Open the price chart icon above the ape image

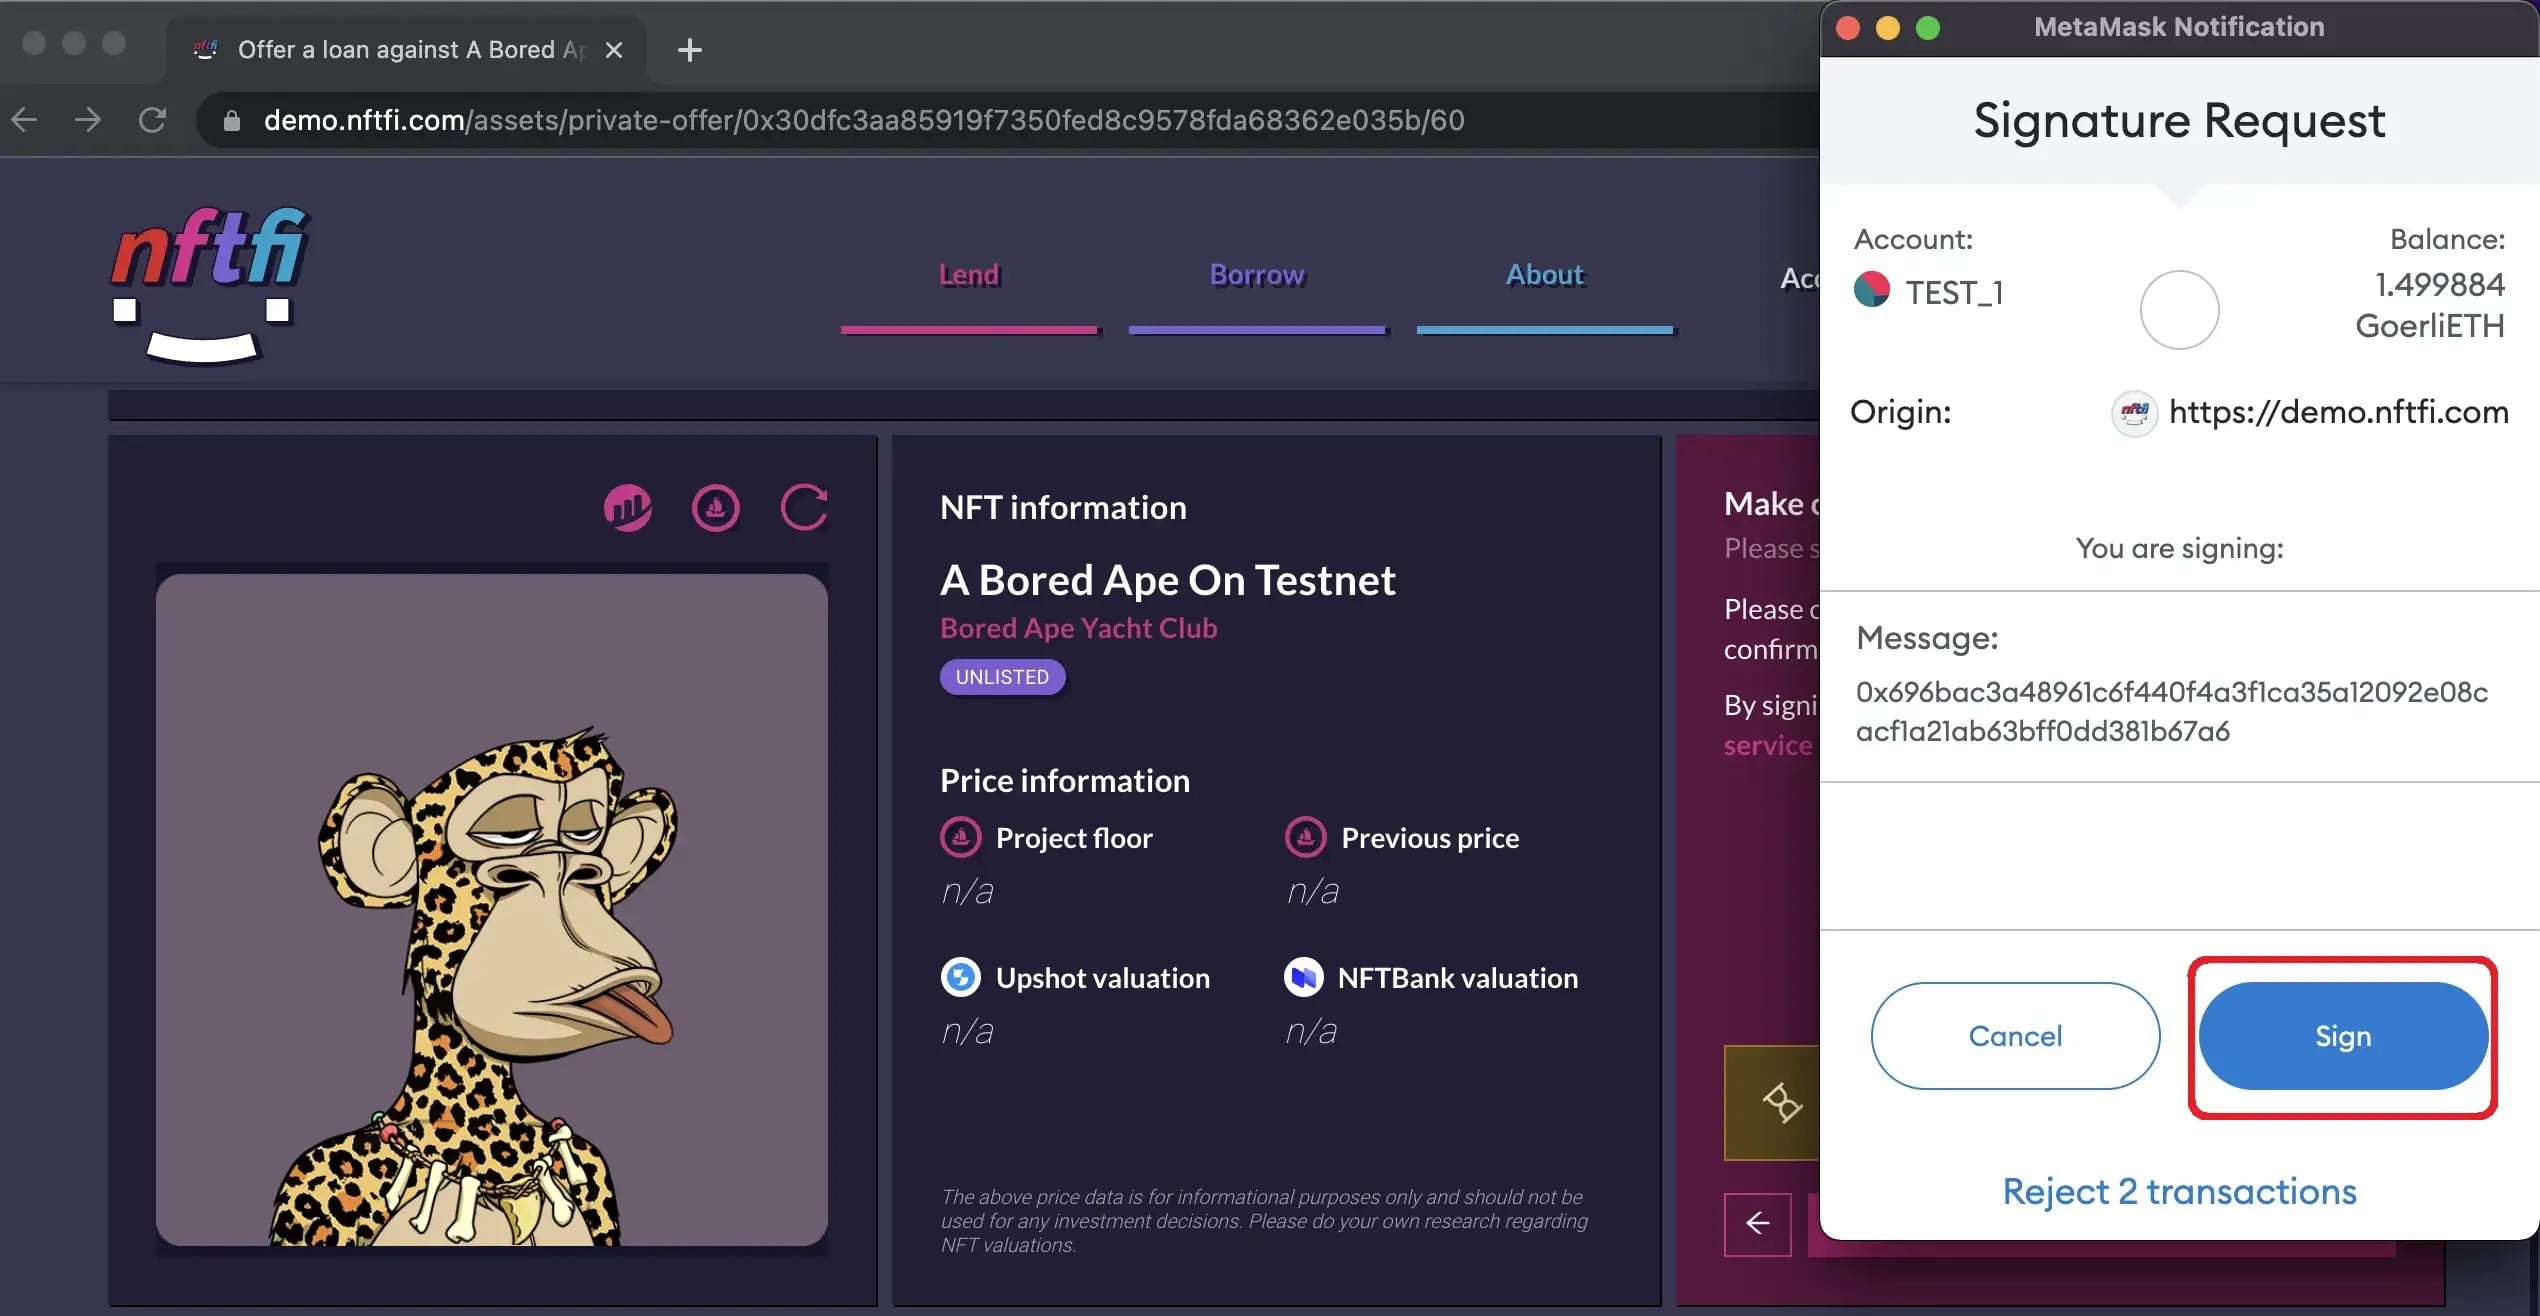point(628,508)
